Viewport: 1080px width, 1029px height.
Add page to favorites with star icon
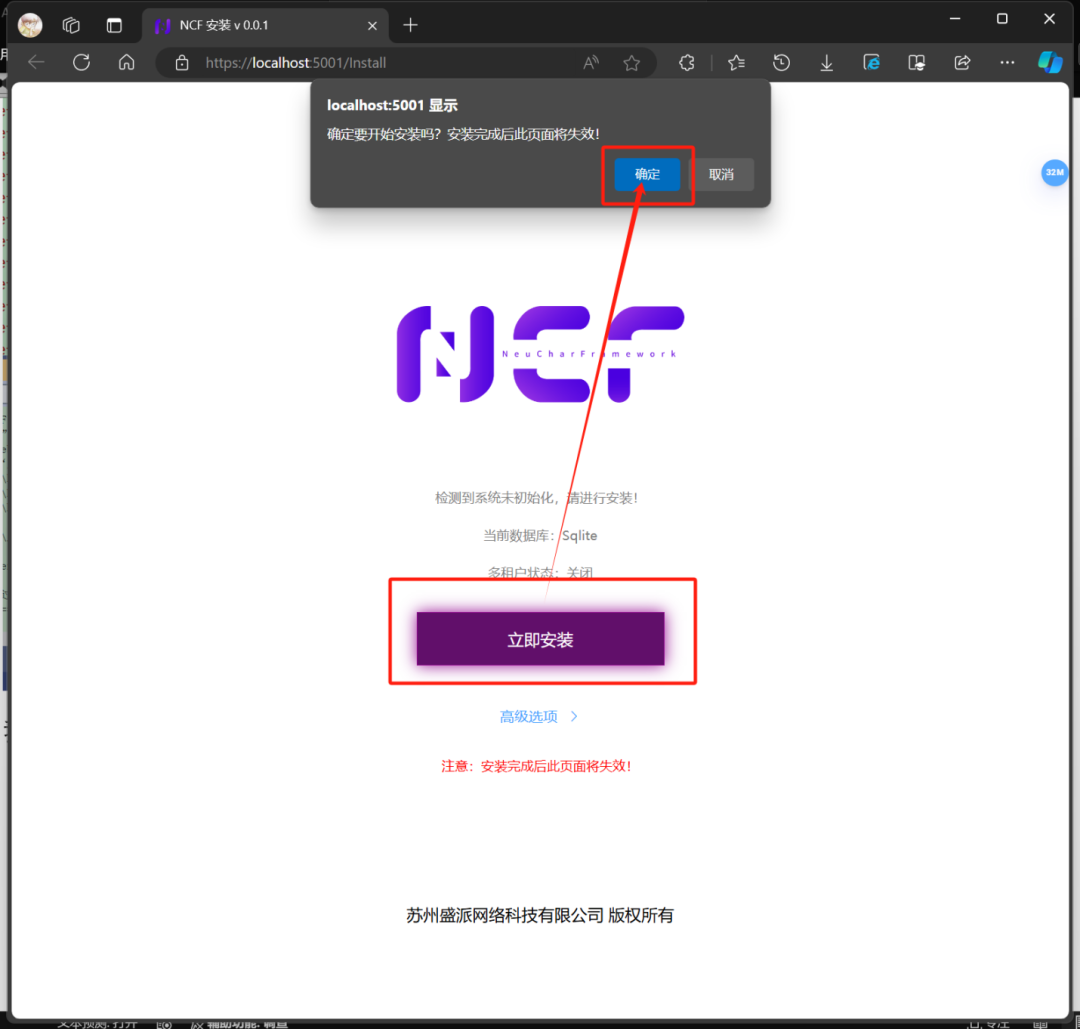pos(632,63)
